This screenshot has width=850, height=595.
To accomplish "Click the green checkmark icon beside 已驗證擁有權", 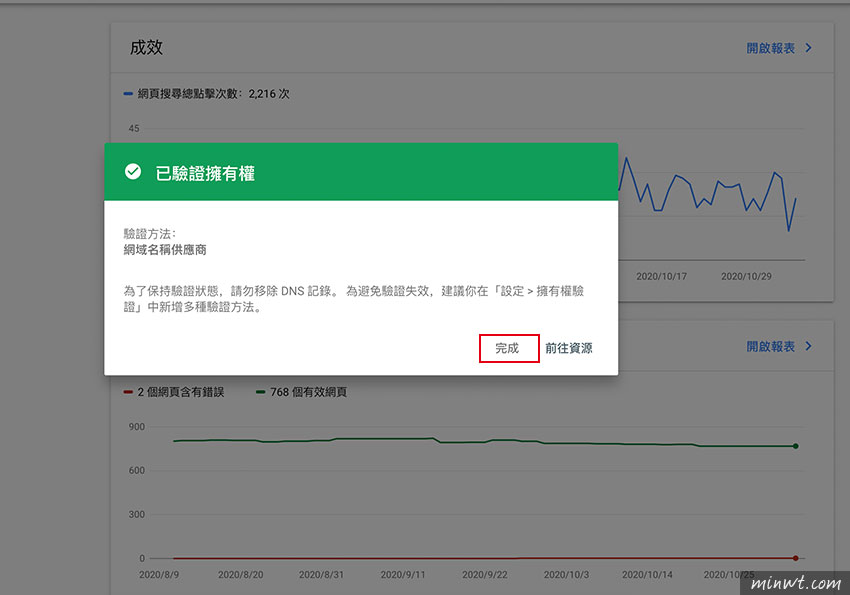I will 133,172.
